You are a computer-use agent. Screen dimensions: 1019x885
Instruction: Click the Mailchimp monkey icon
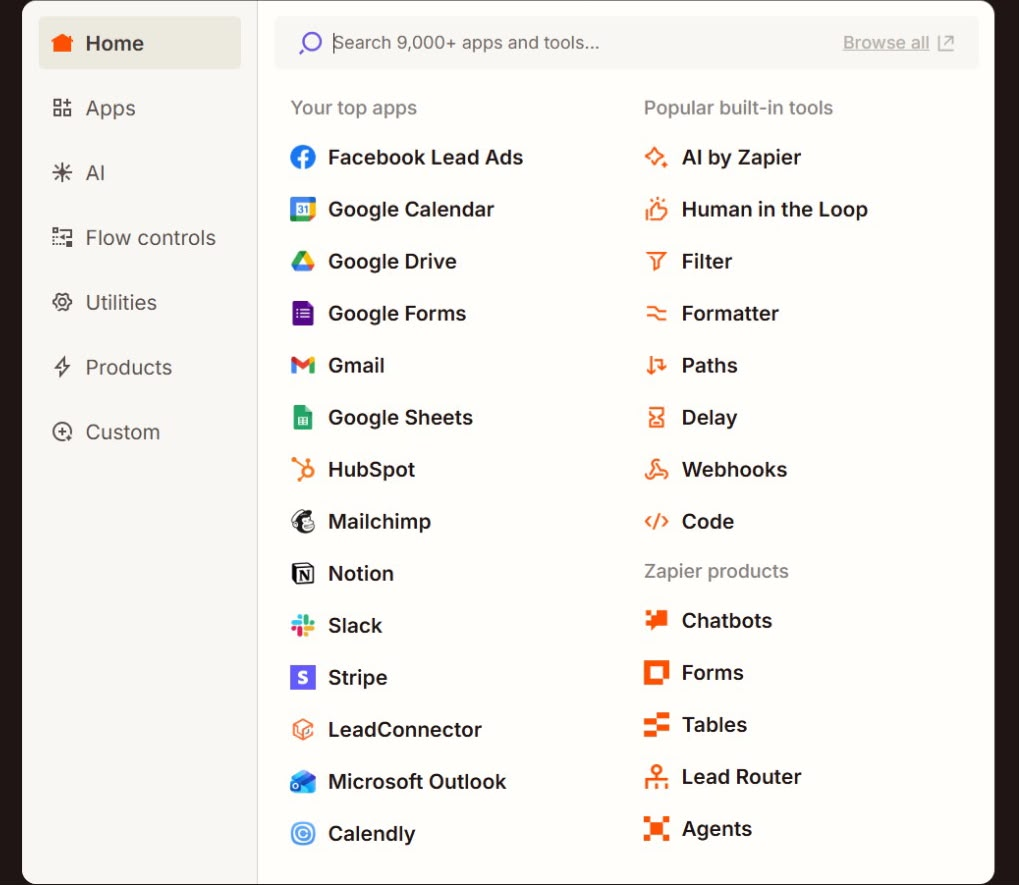click(303, 521)
